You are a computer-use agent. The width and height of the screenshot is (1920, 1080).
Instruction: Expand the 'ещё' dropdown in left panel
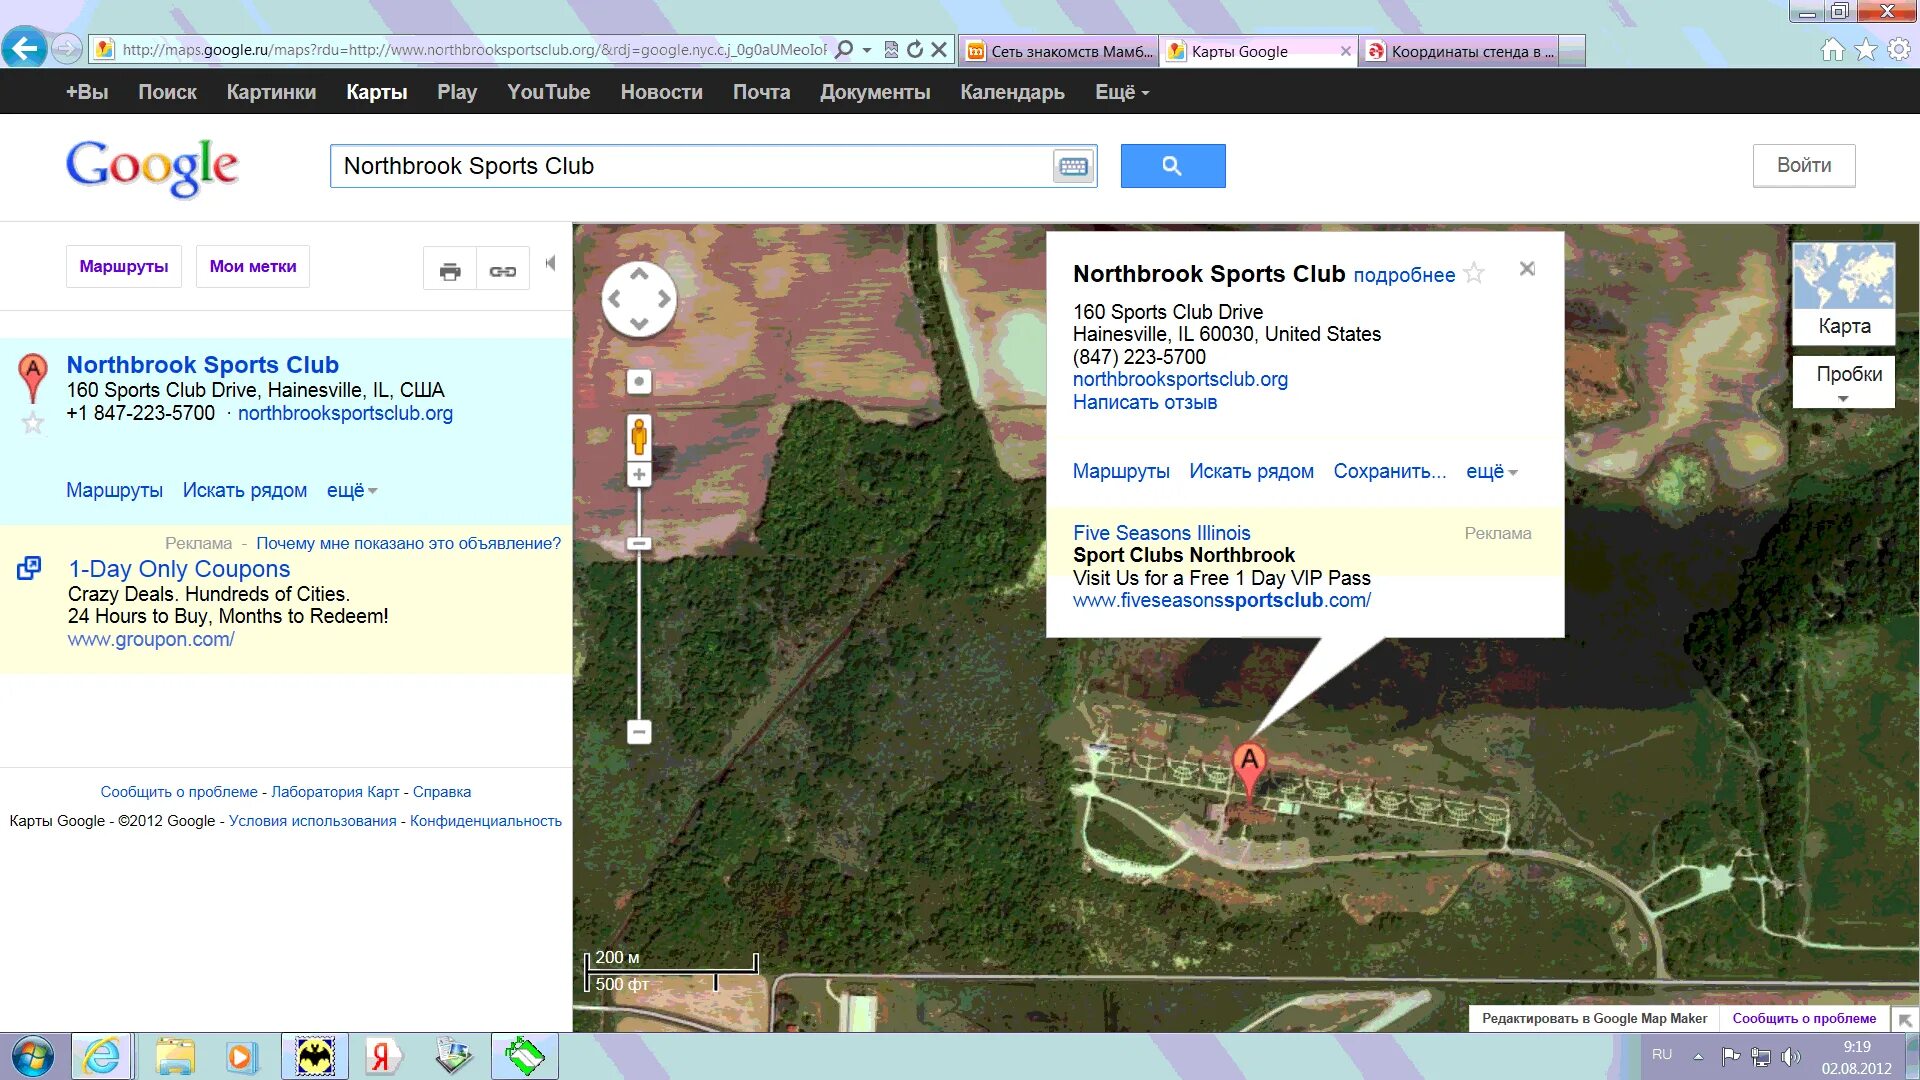click(x=353, y=489)
